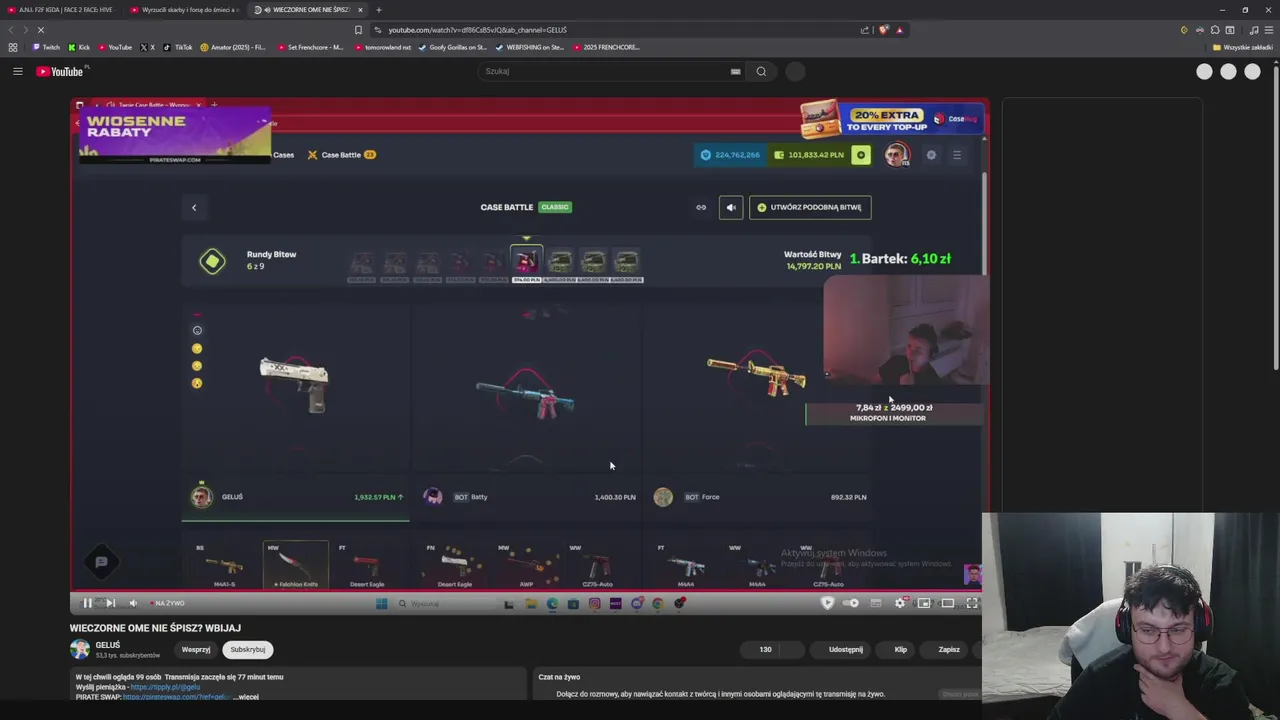Click the 'Wesprzyj' join button
Image resolution: width=1280 pixels, height=720 pixels.
click(196, 649)
